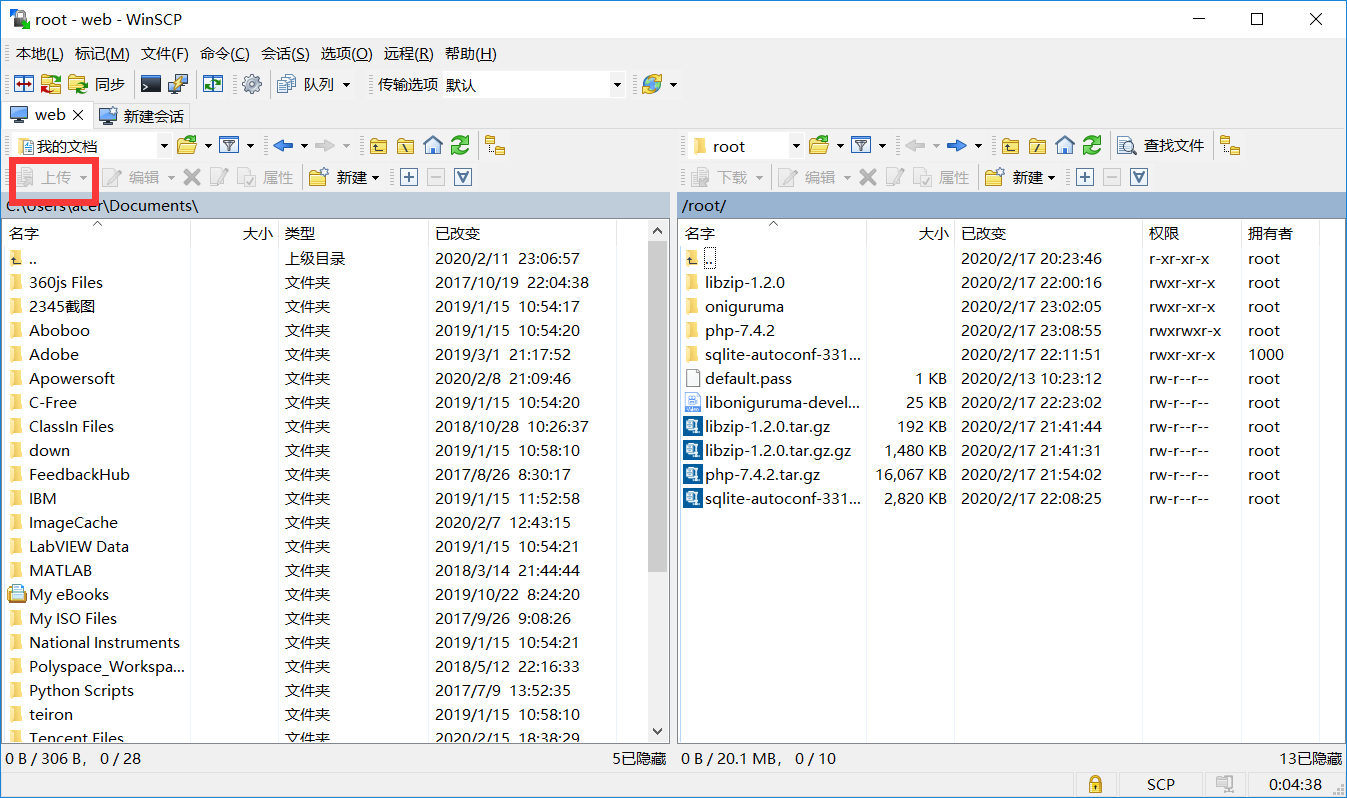1347x798 pixels.
Task: Click the local panel filter funnel icon
Action: 229,146
